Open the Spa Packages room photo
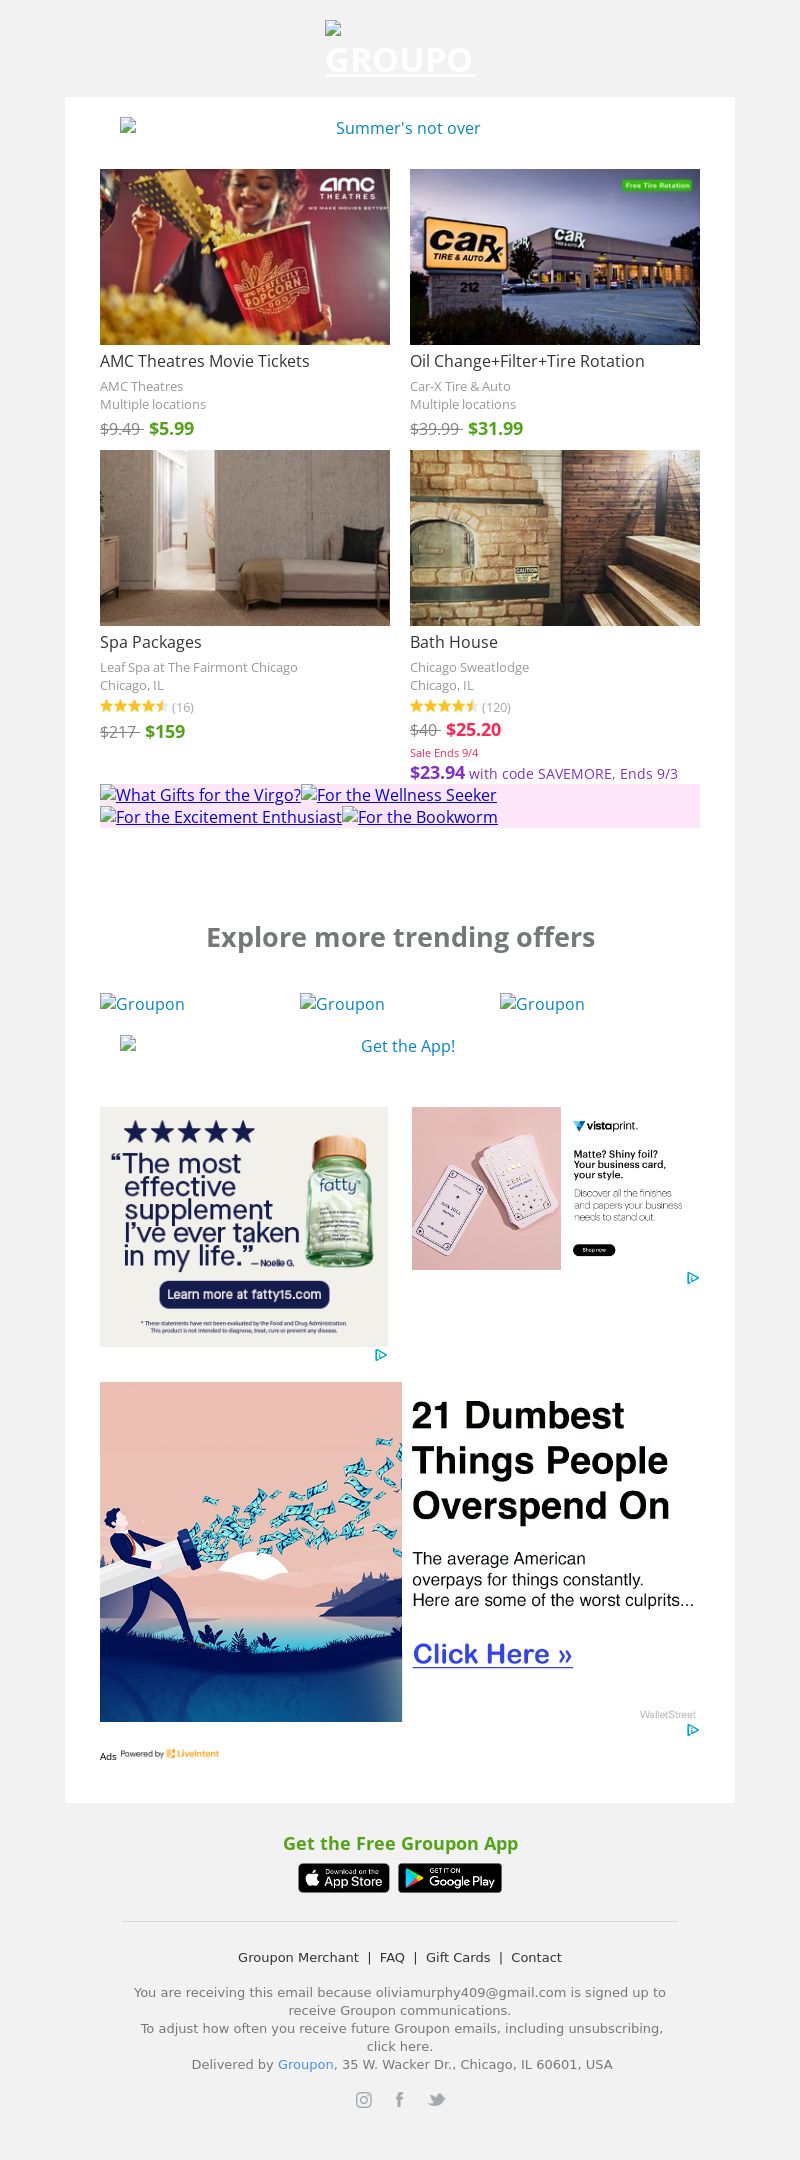 click(245, 538)
